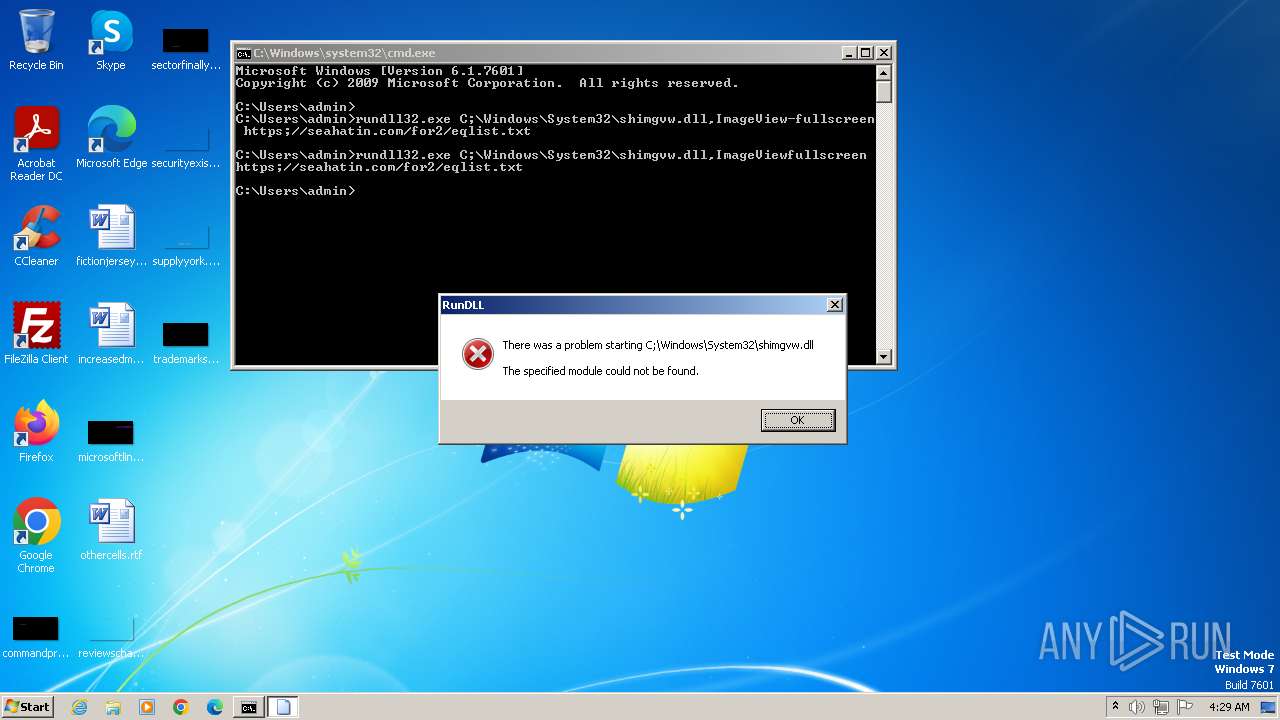Open network tray icon
1280x720 pixels.
(x=1161, y=707)
